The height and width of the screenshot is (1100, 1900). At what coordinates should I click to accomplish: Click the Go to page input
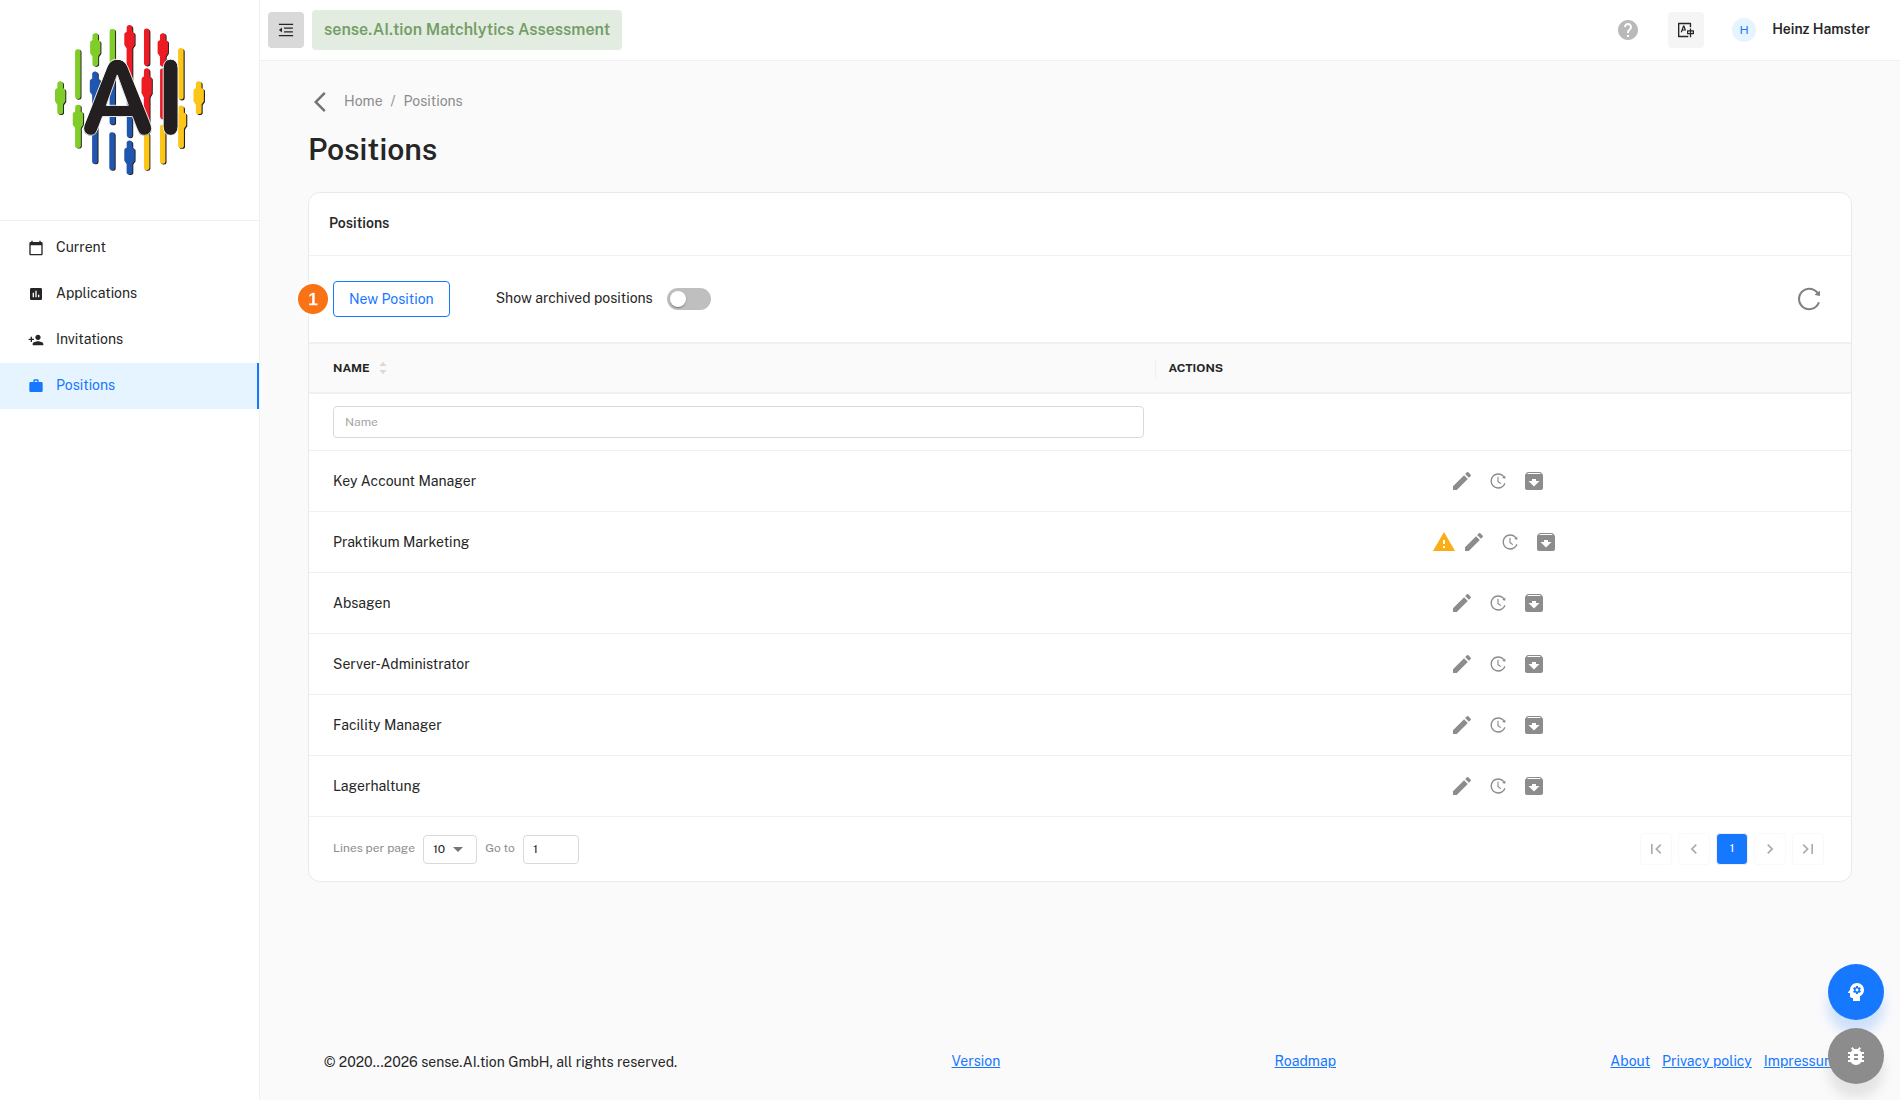point(551,849)
